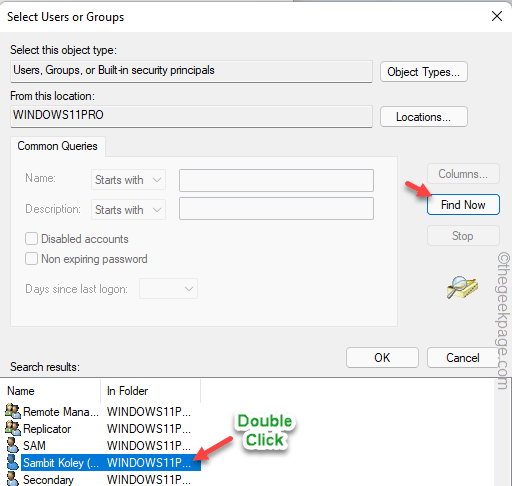512x486 pixels.
Task: Select the Secondary result name
Action: click(x=48, y=480)
